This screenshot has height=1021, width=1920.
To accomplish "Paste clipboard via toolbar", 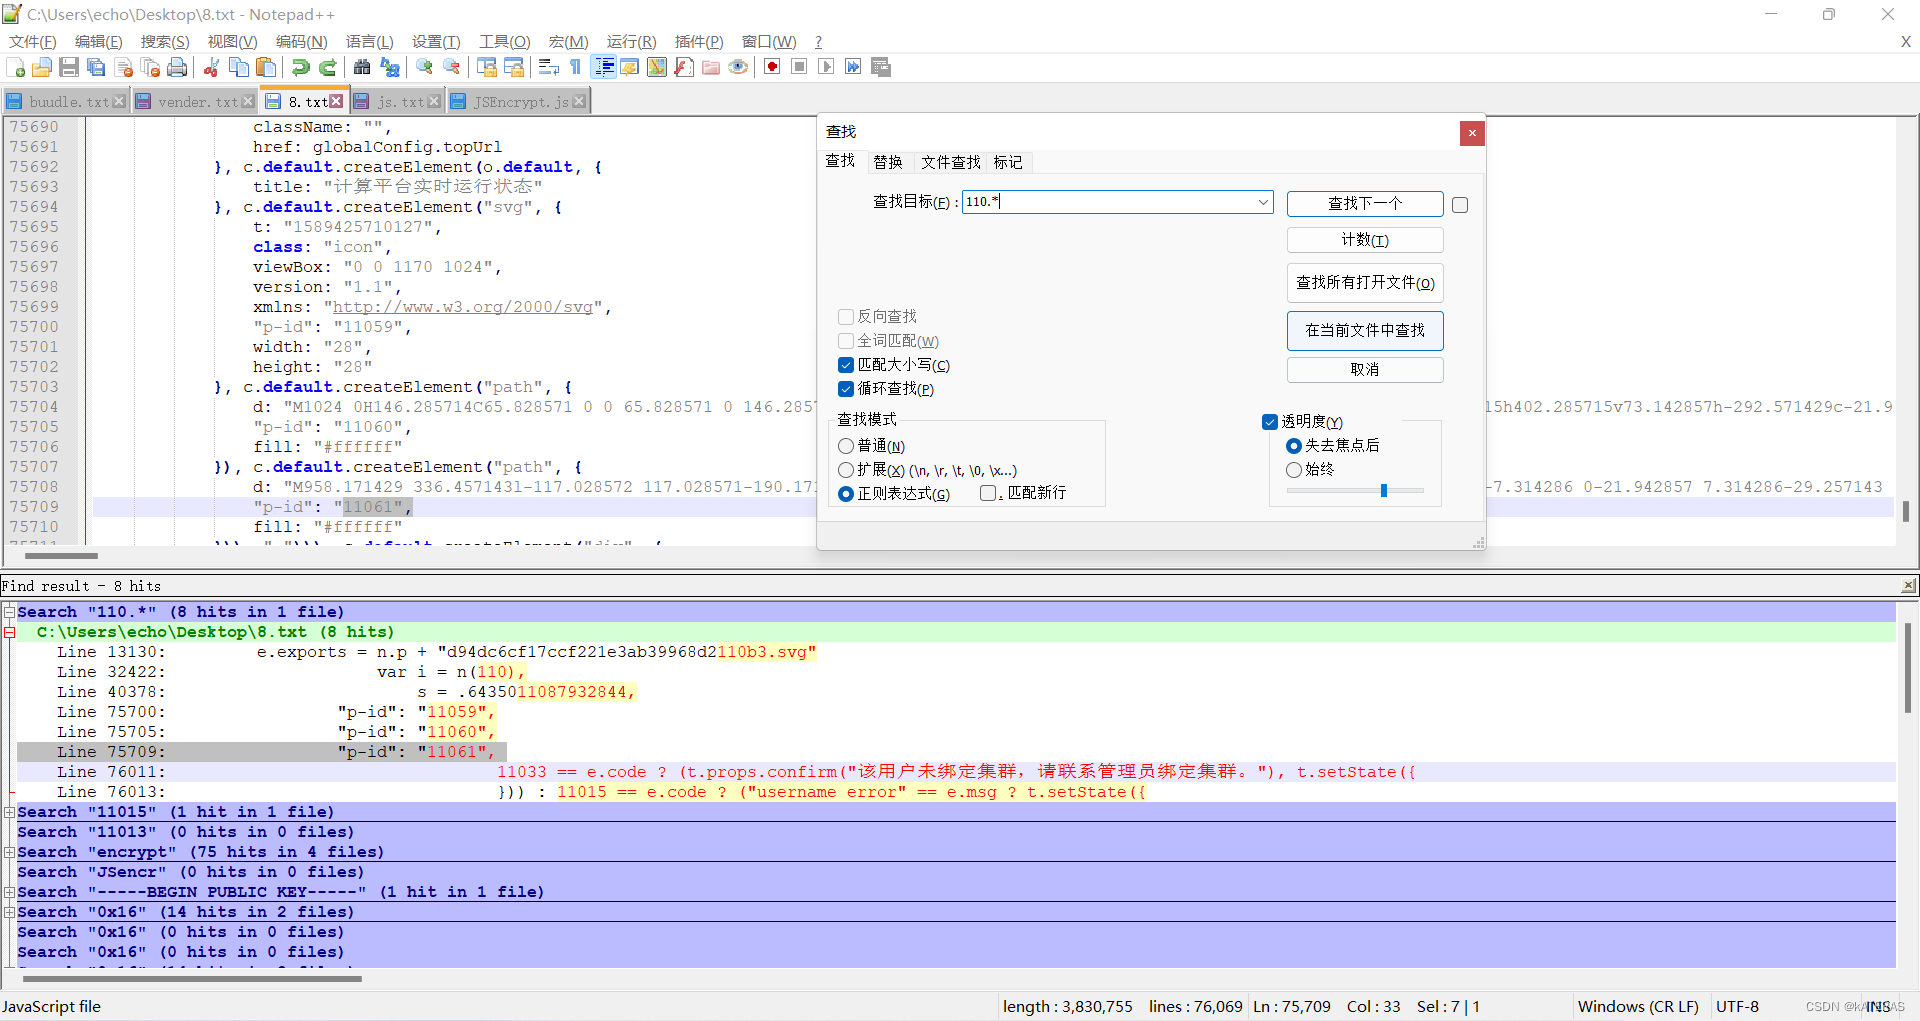I will click(266, 67).
